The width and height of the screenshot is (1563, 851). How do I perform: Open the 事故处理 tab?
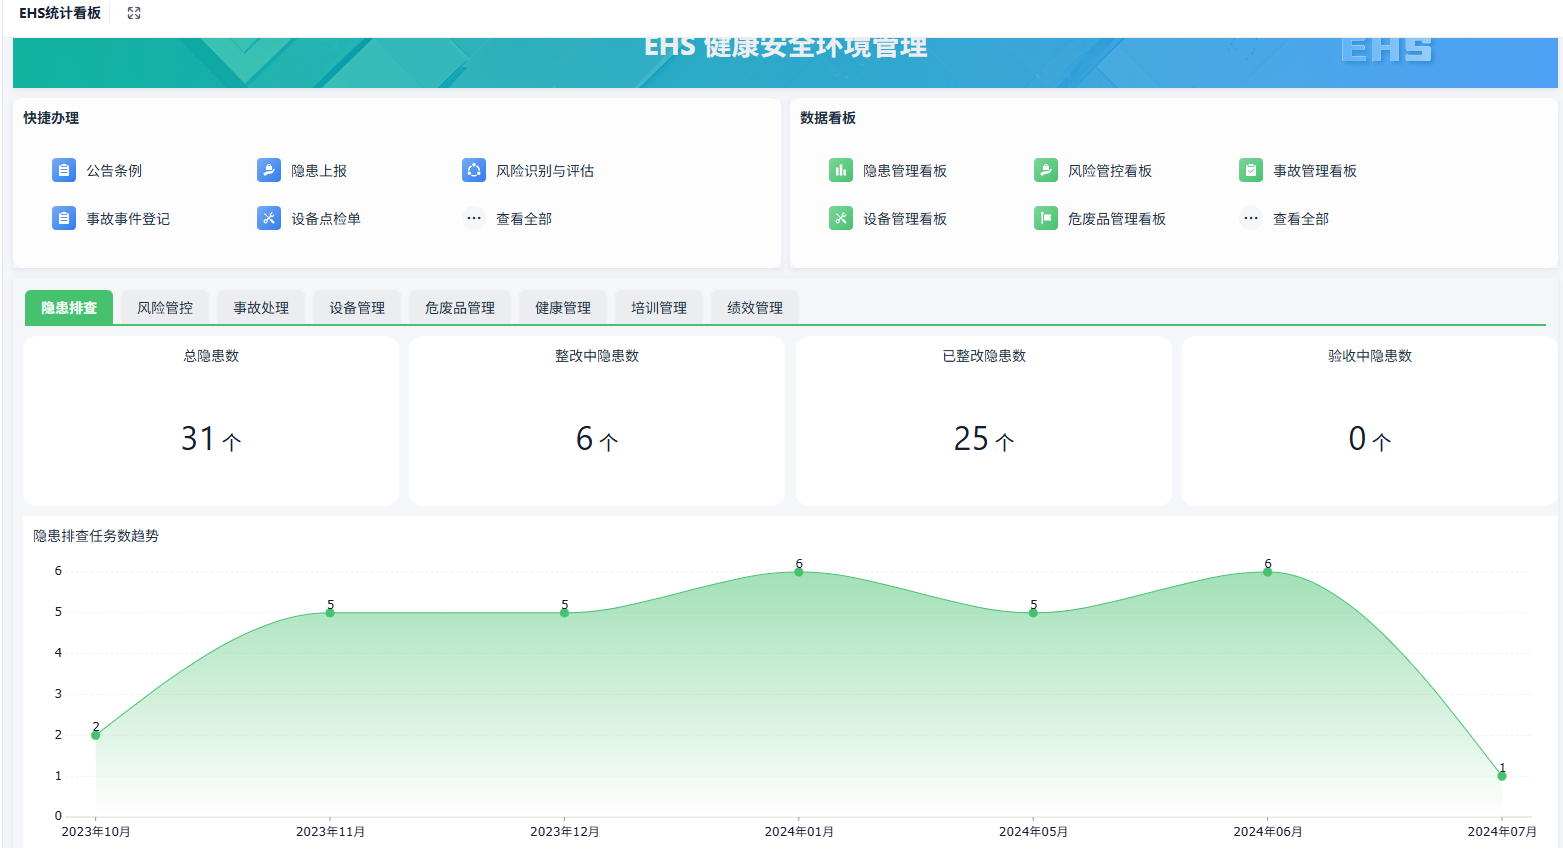(x=260, y=307)
